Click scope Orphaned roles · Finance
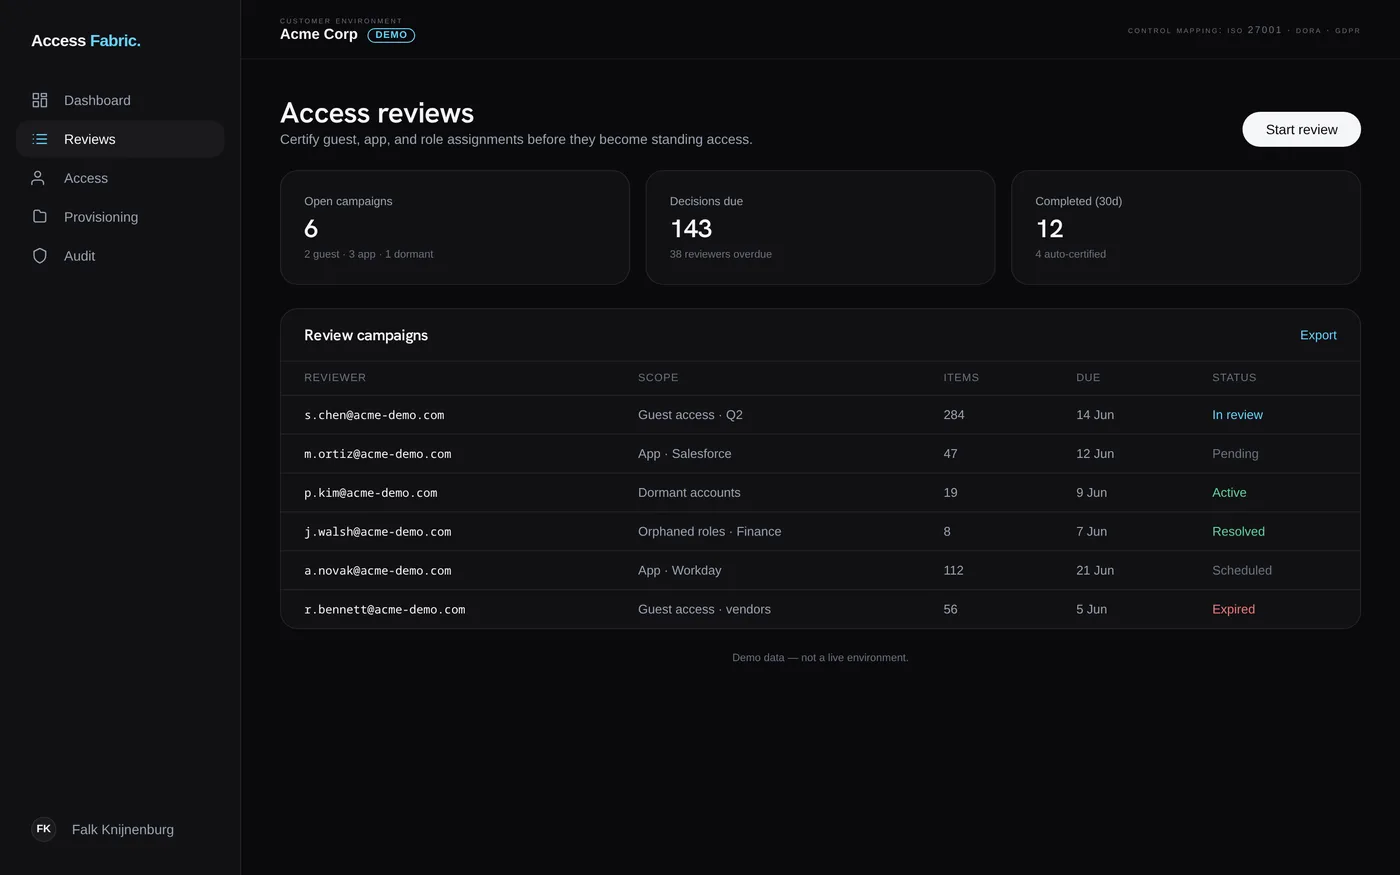 (x=710, y=532)
